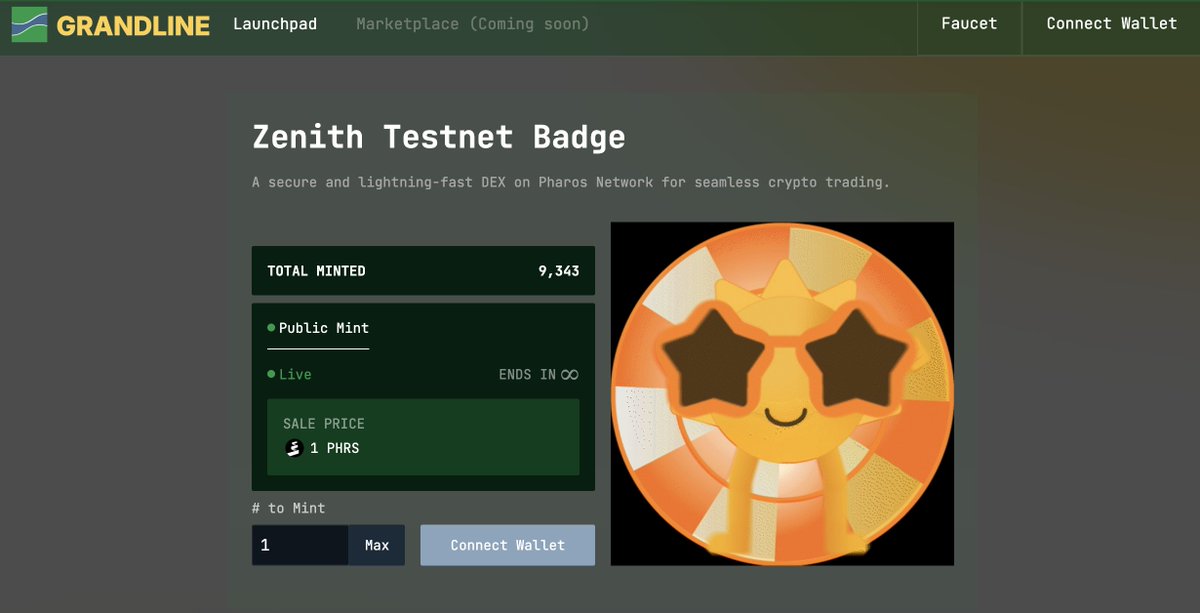Click the number to mint input field

coord(300,545)
